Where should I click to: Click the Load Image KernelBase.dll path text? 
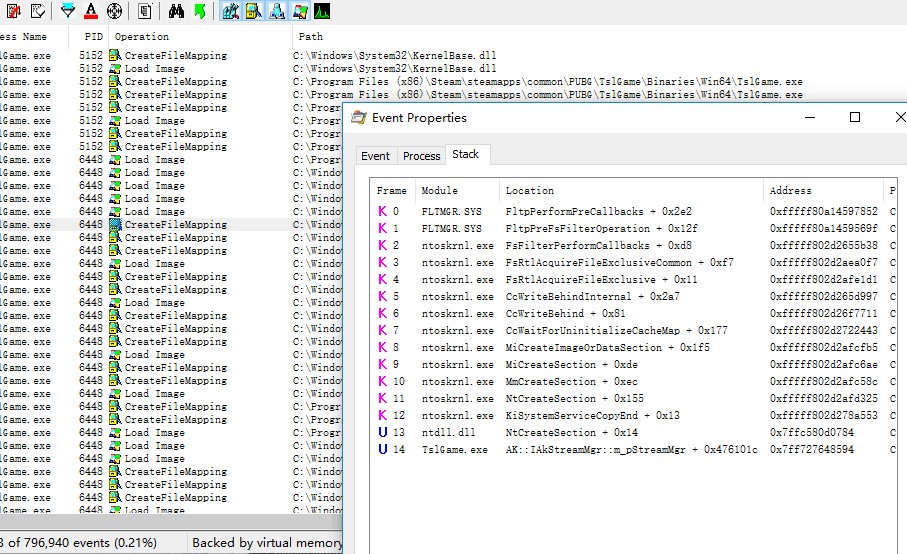click(394, 68)
